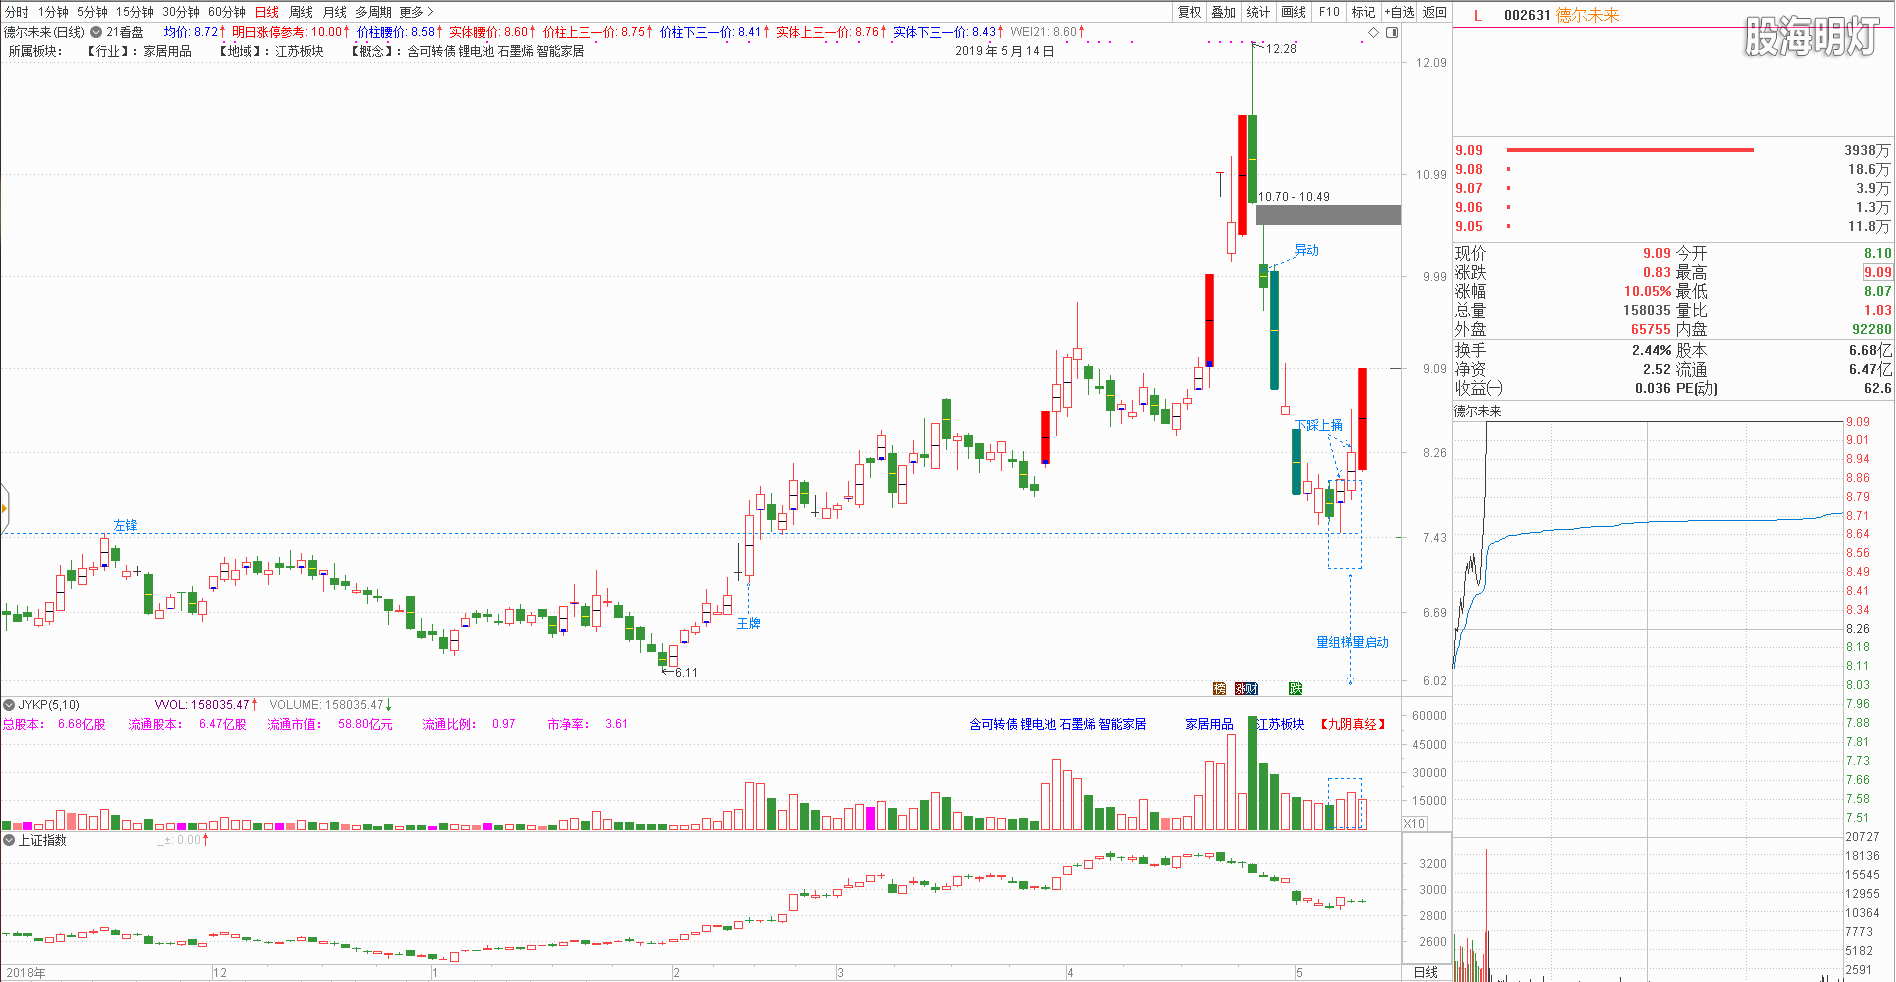Click the 王牌 annotation label
Image resolution: width=1896 pixels, height=982 pixels.
pyautogui.click(x=748, y=623)
